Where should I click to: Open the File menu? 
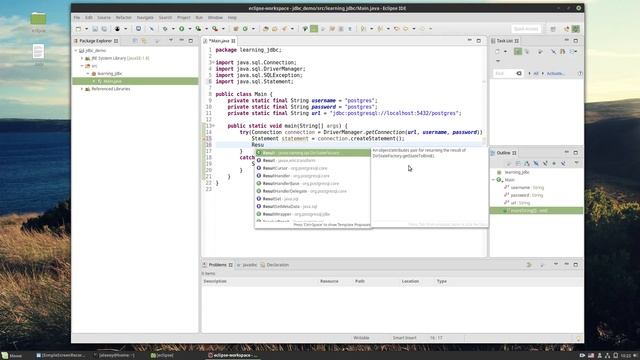pyautogui.click(x=77, y=18)
